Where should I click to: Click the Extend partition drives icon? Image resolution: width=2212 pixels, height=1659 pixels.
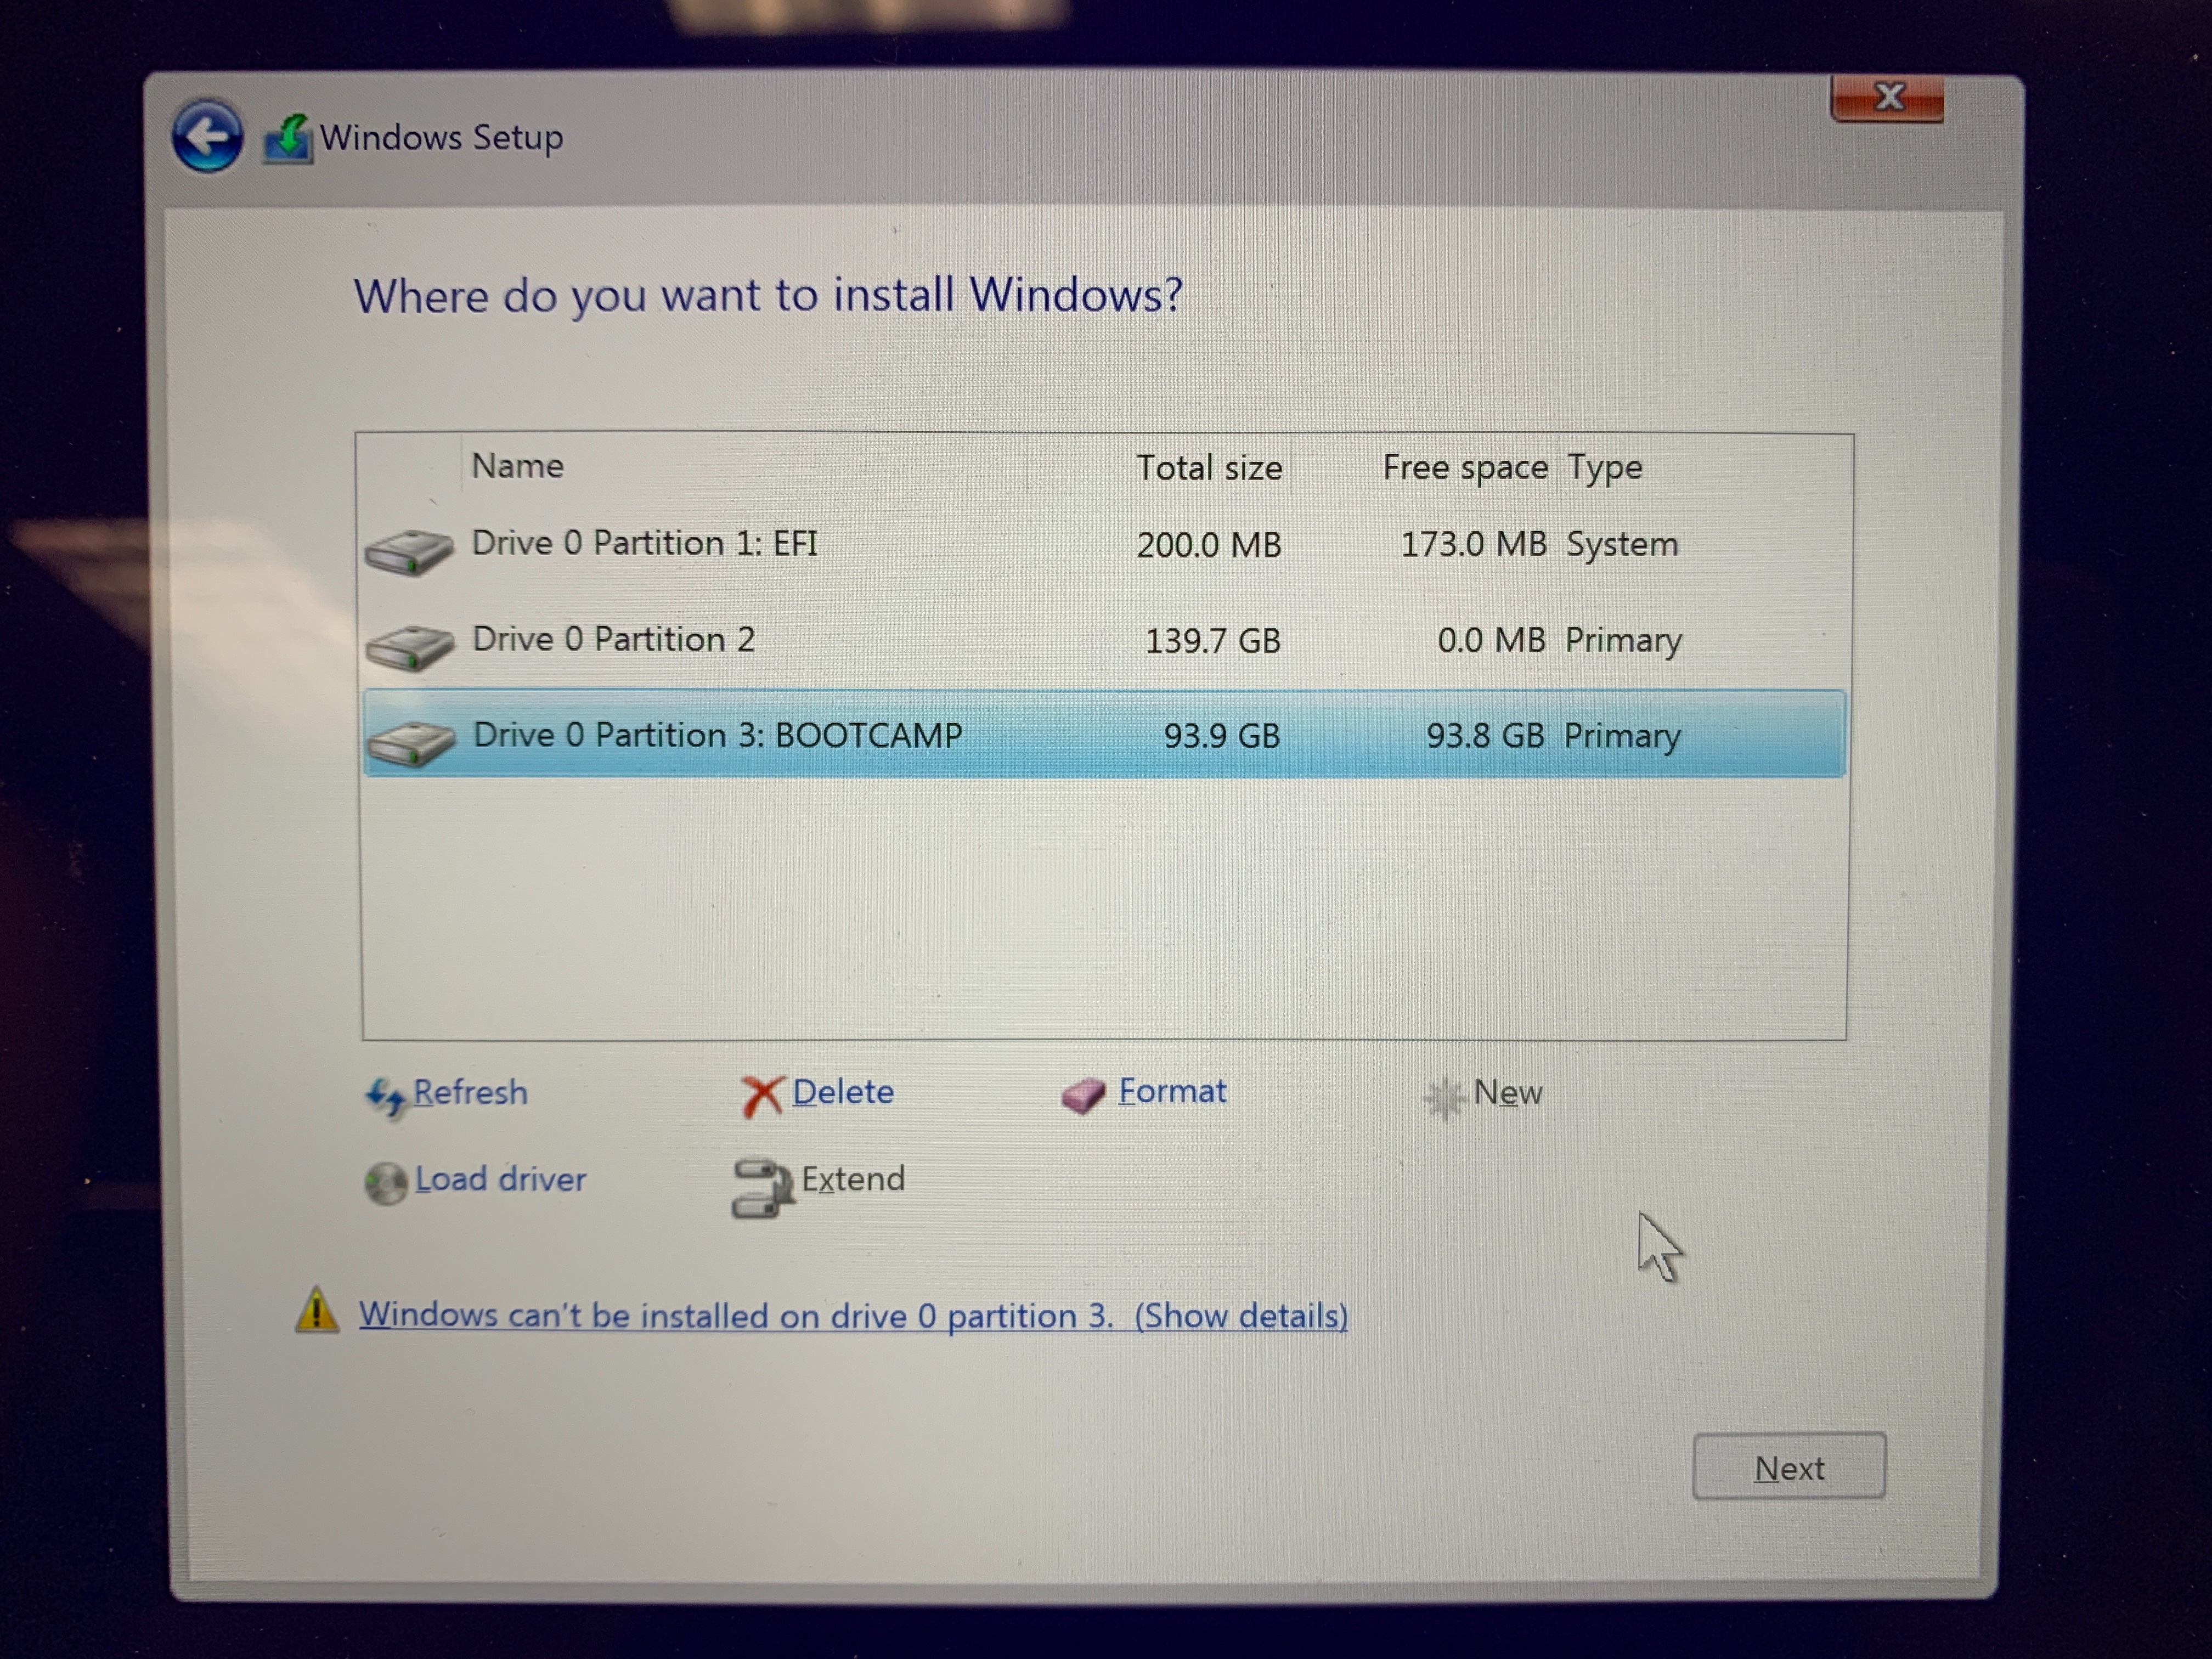tap(762, 1187)
